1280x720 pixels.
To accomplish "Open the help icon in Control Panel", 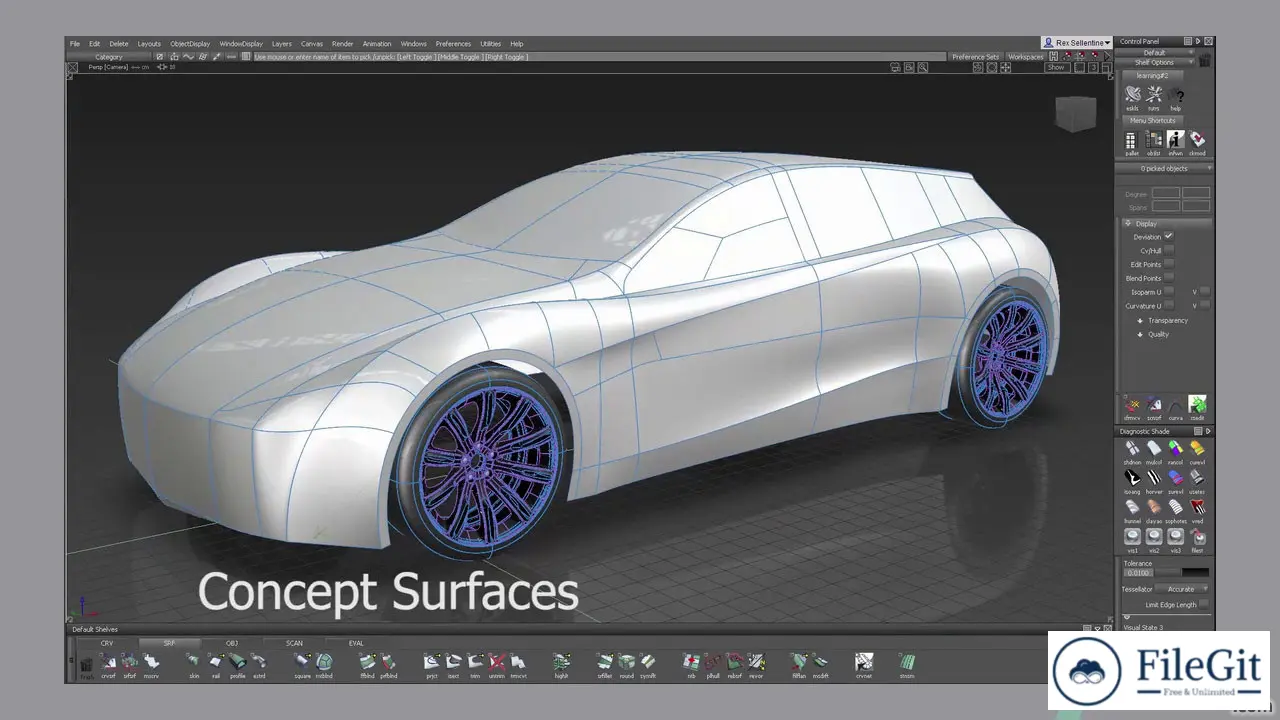I will pyautogui.click(x=1176, y=97).
